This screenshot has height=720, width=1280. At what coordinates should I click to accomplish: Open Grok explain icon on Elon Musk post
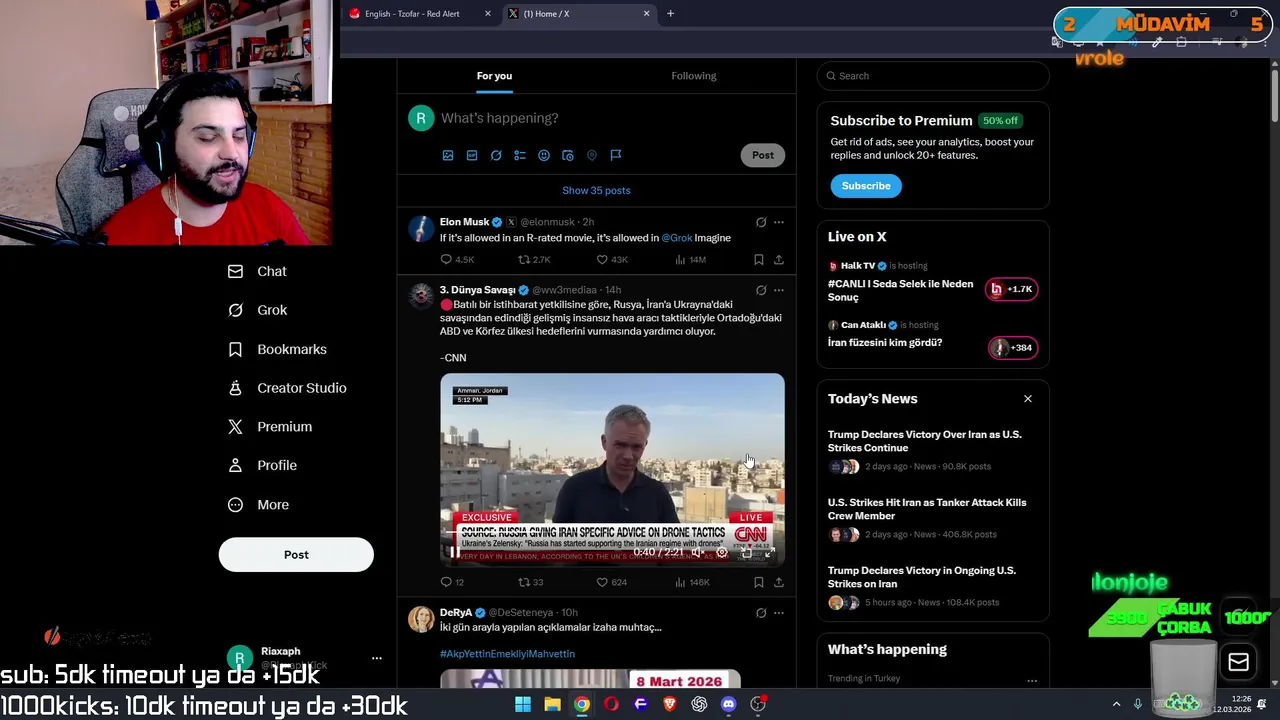pos(761,222)
